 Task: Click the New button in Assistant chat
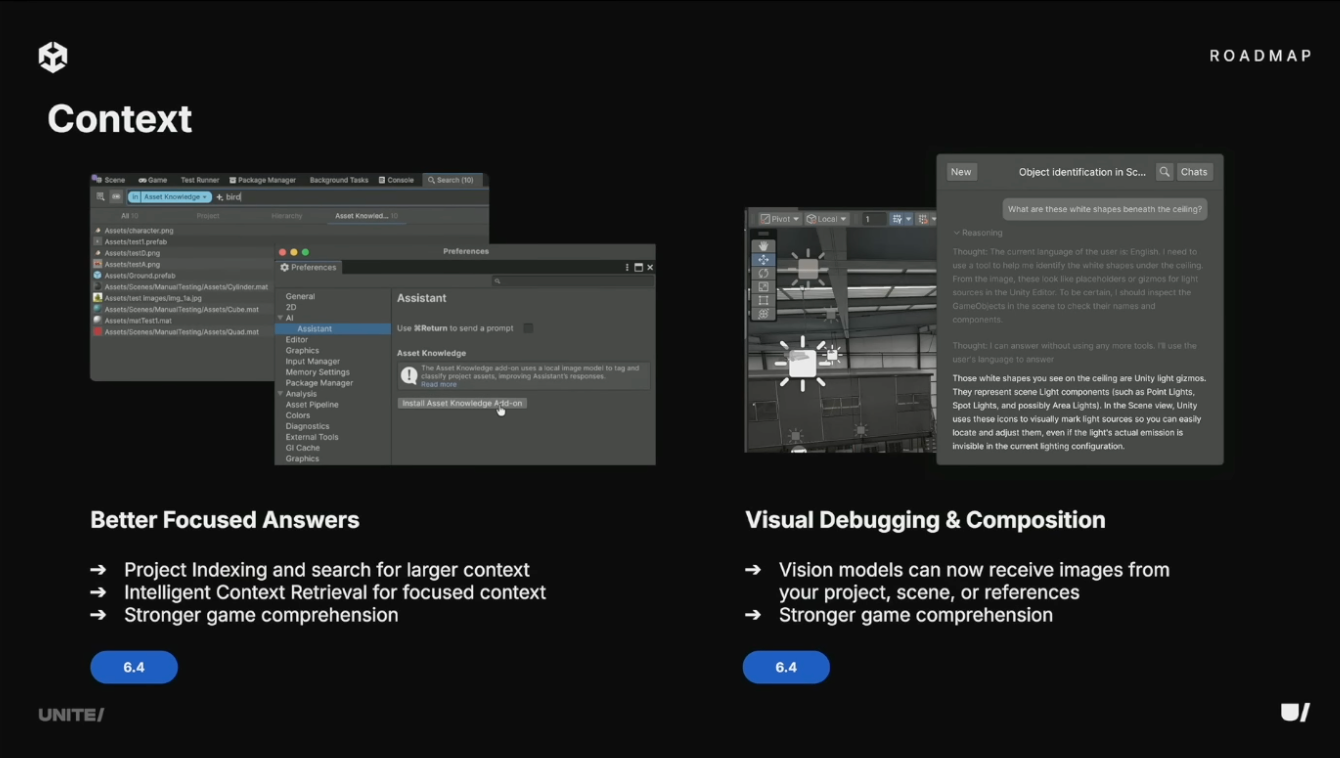click(x=961, y=172)
